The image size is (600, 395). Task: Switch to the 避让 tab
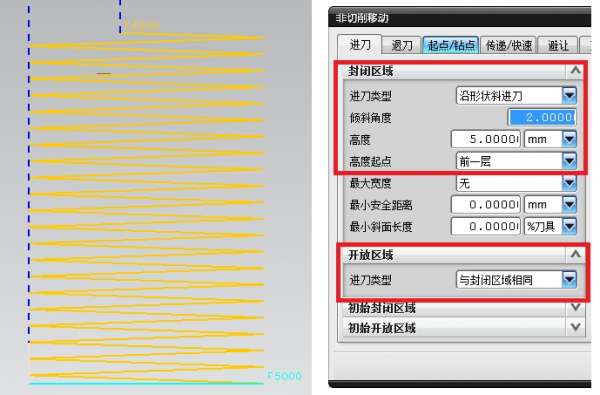point(558,46)
